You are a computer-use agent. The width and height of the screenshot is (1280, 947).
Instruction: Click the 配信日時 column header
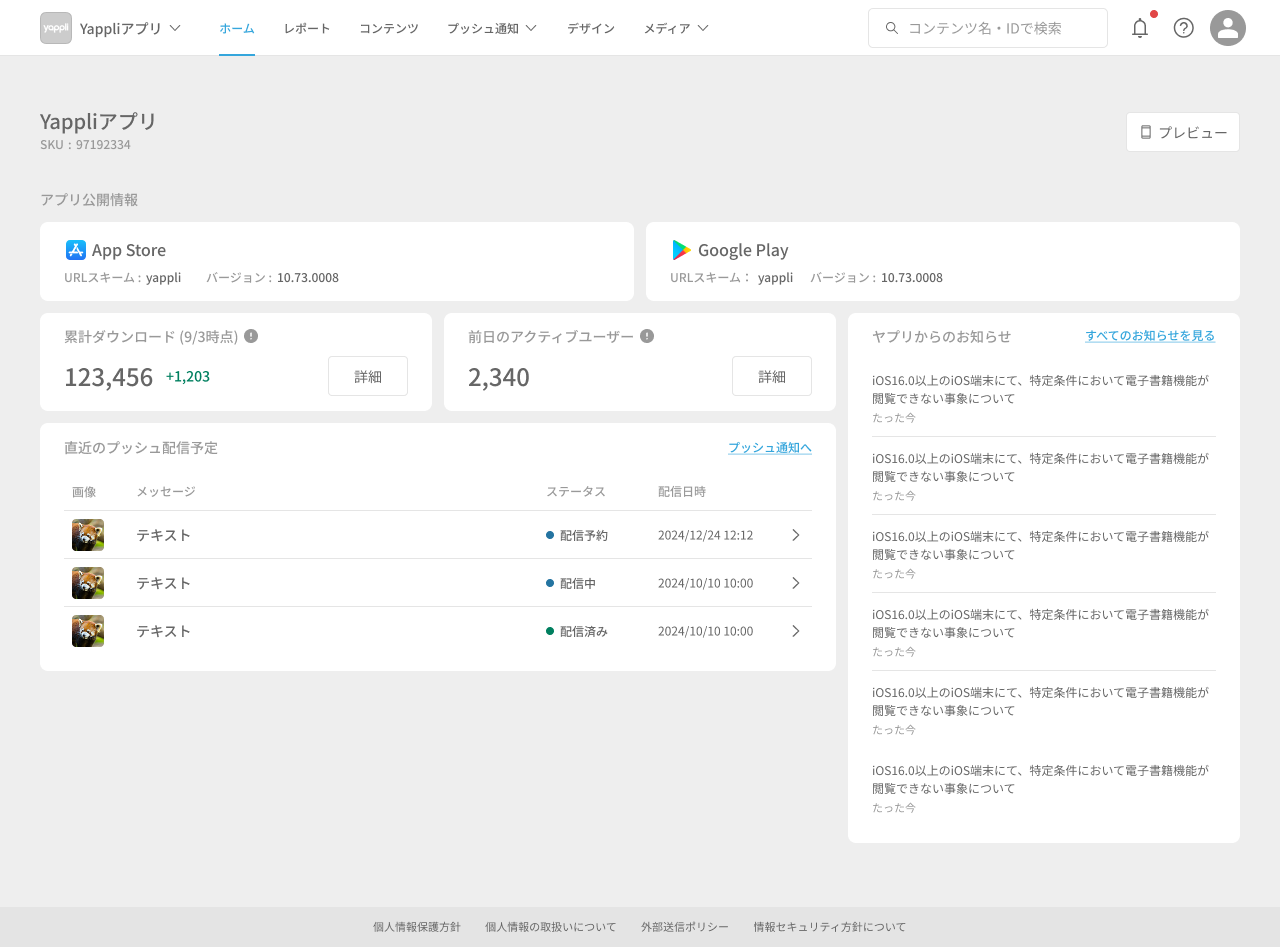tap(682, 491)
